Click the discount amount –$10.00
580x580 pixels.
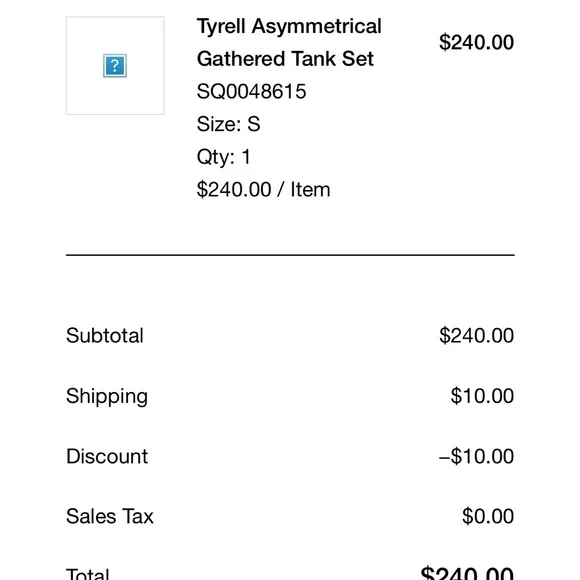[476, 456]
